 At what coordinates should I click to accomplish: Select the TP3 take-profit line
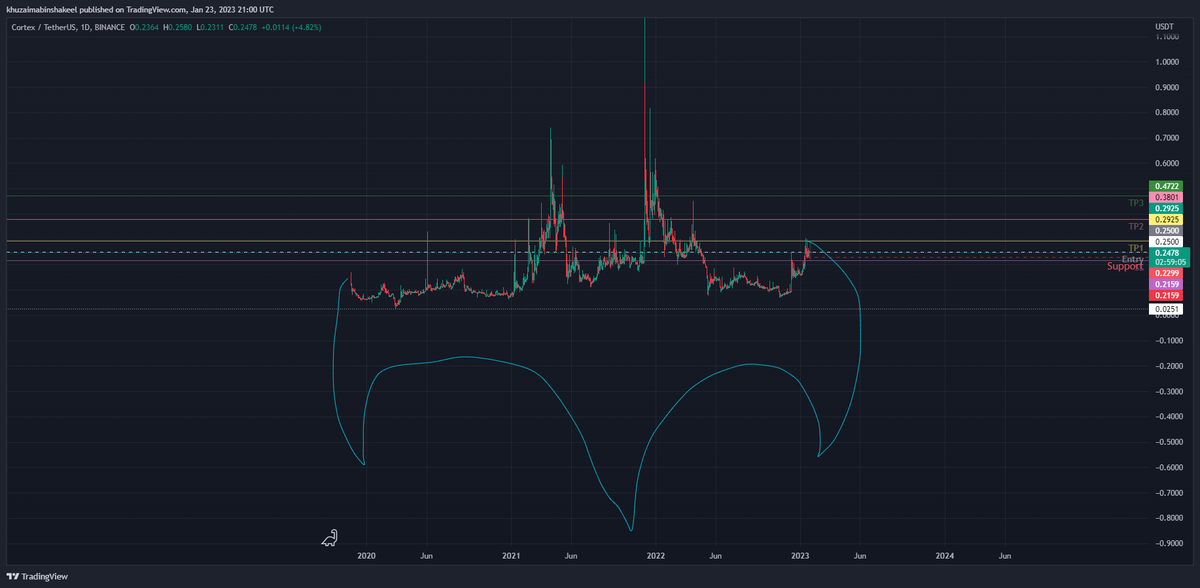[x=1136, y=203]
